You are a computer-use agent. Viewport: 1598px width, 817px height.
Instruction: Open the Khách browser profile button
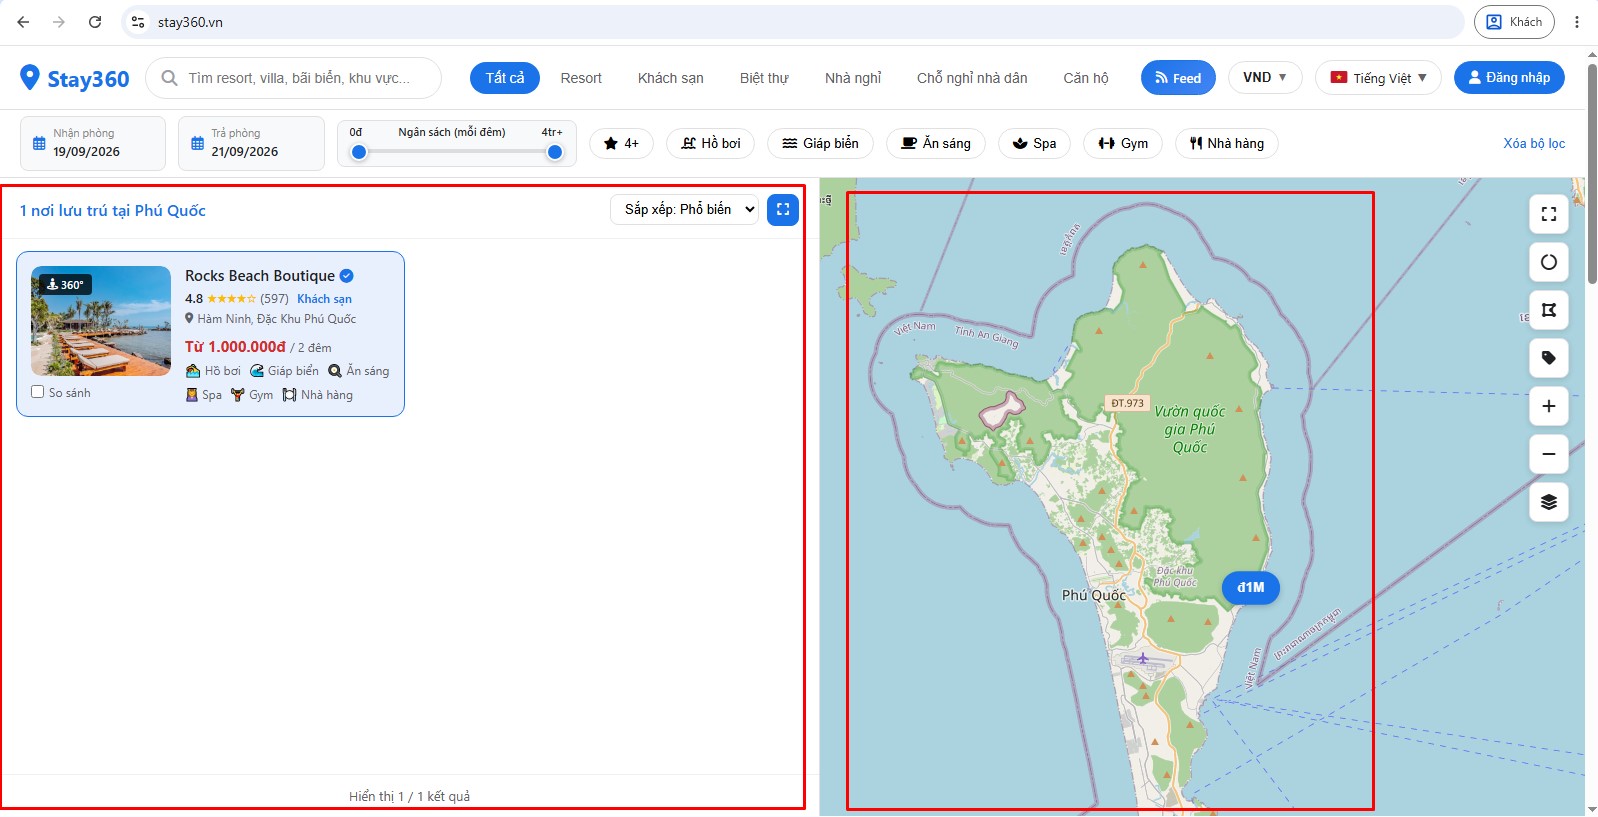[1513, 22]
